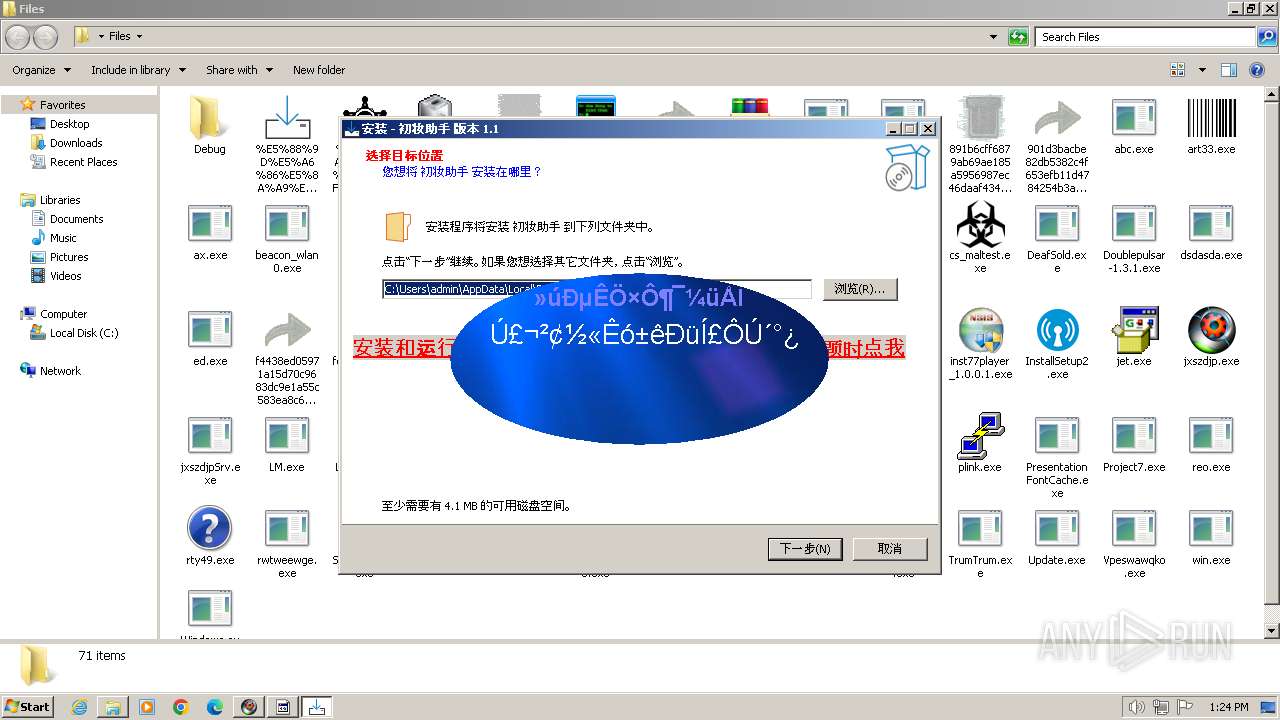
Task: Select plink.exe file icon
Action: 981,436
